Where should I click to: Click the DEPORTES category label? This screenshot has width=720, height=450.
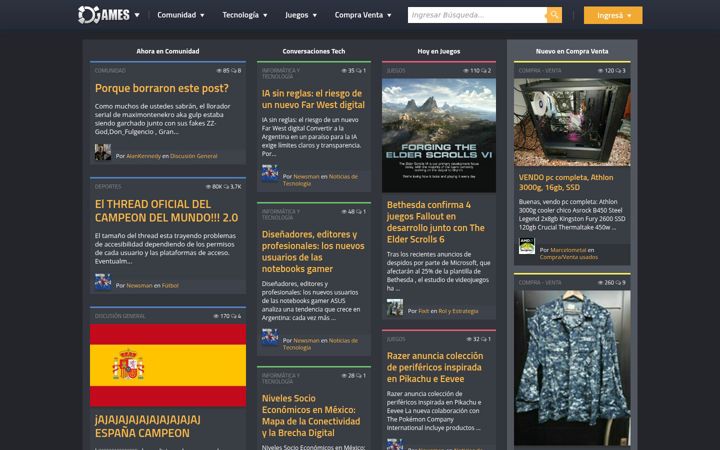coord(108,187)
